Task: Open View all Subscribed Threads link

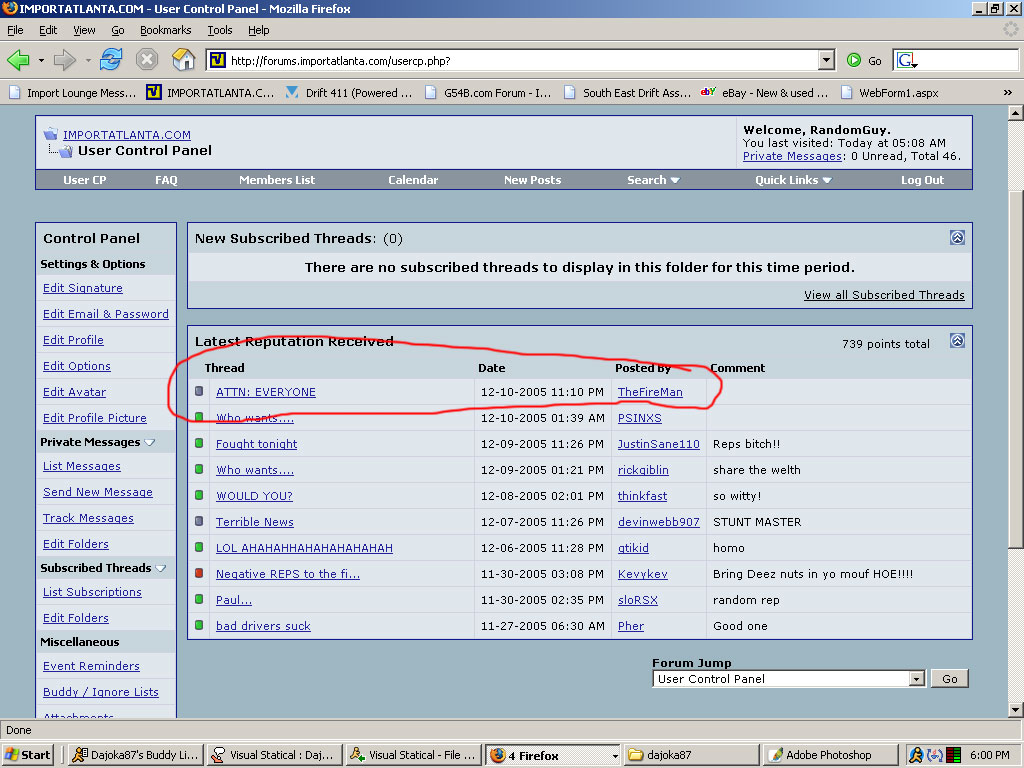Action: [x=884, y=295]
